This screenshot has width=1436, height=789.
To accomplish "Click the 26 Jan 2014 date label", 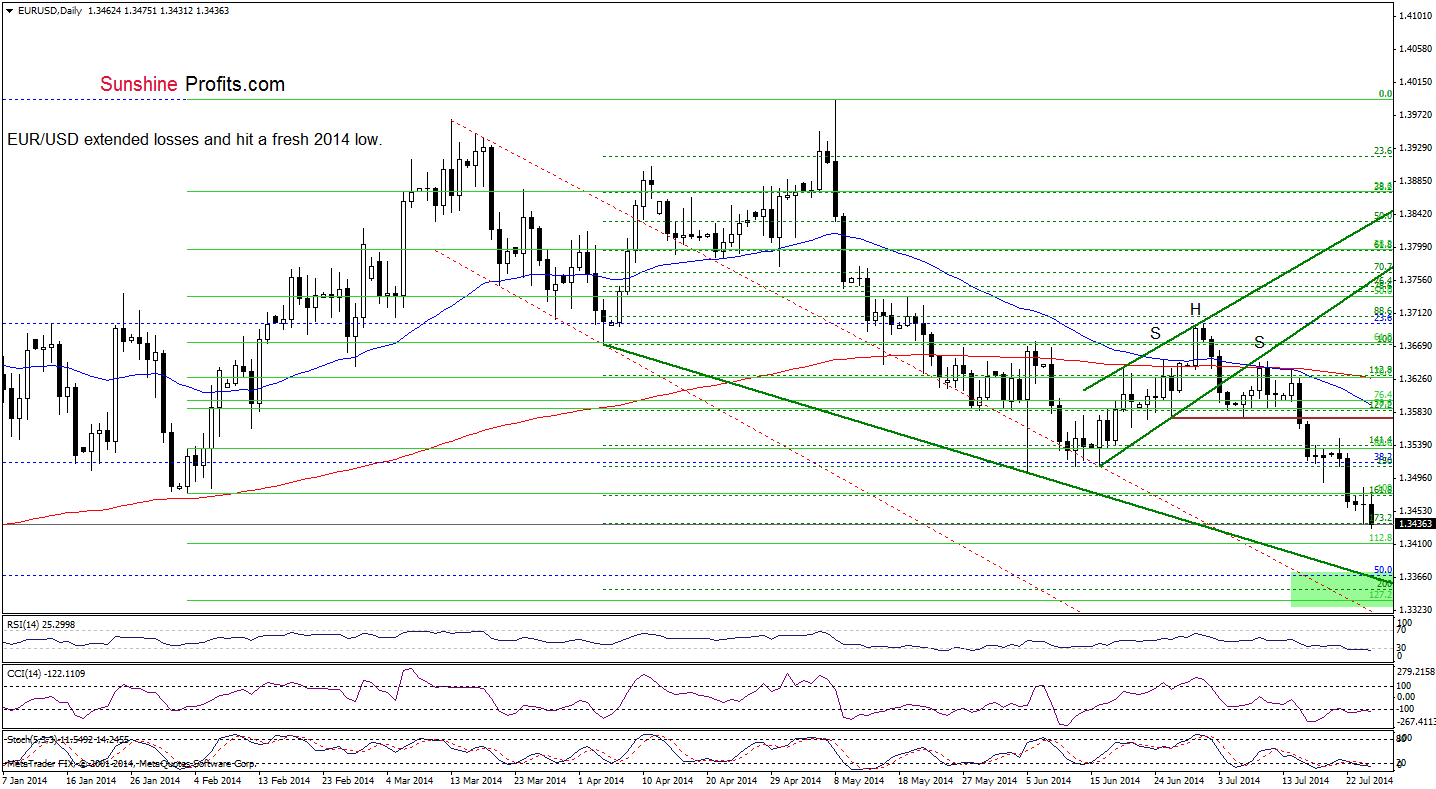I will click(x=155, y=779).
